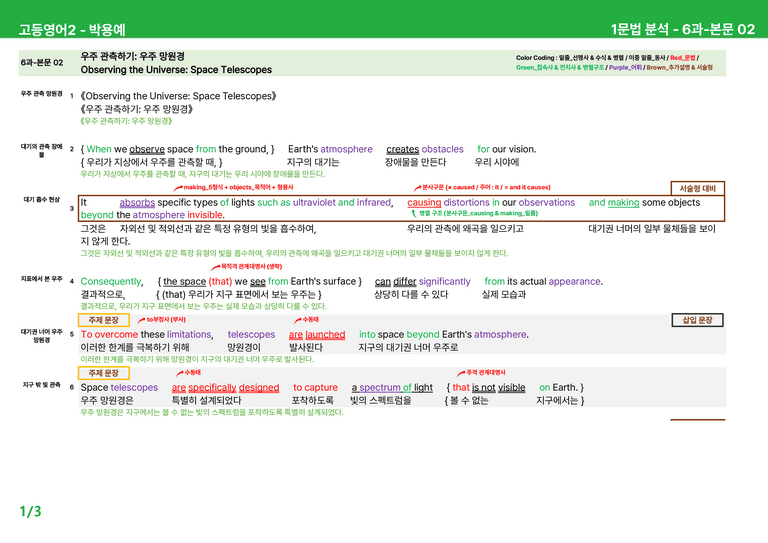The height and width of the screenshot is (543, 768).
Task: Click the red note '주격 관계대명사'
Action: click(486, 373)
